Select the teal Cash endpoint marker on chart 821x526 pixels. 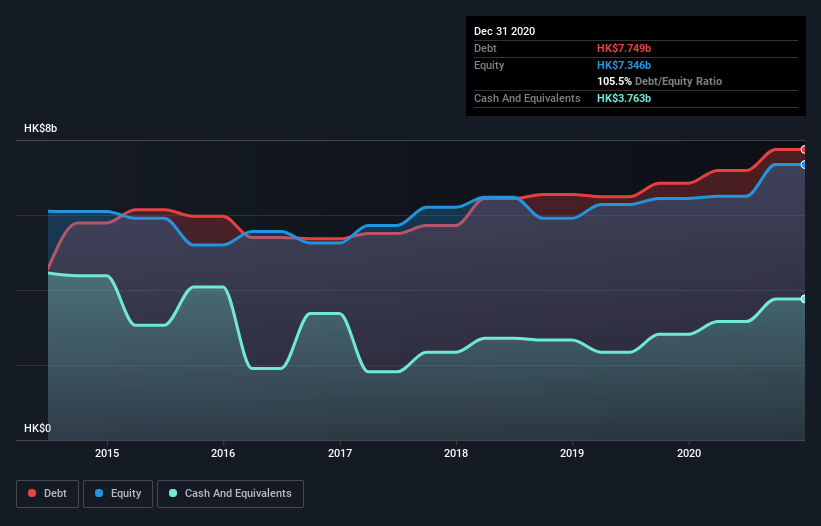[x=804, y=299]
